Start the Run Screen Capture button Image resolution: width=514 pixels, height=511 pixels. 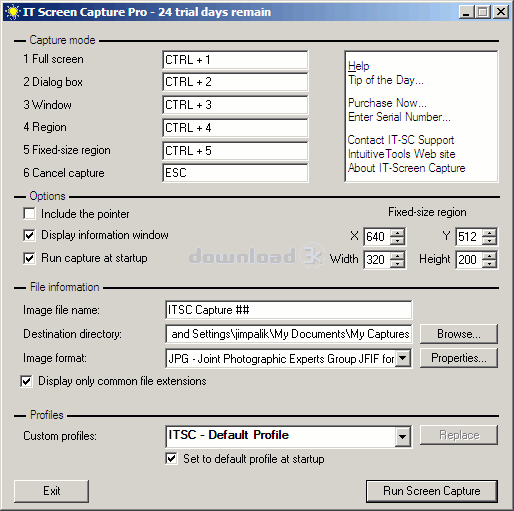coord(432,491)
